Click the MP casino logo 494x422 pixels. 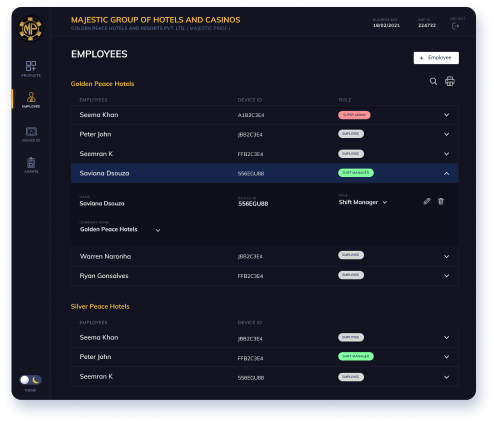click(30, 29)
